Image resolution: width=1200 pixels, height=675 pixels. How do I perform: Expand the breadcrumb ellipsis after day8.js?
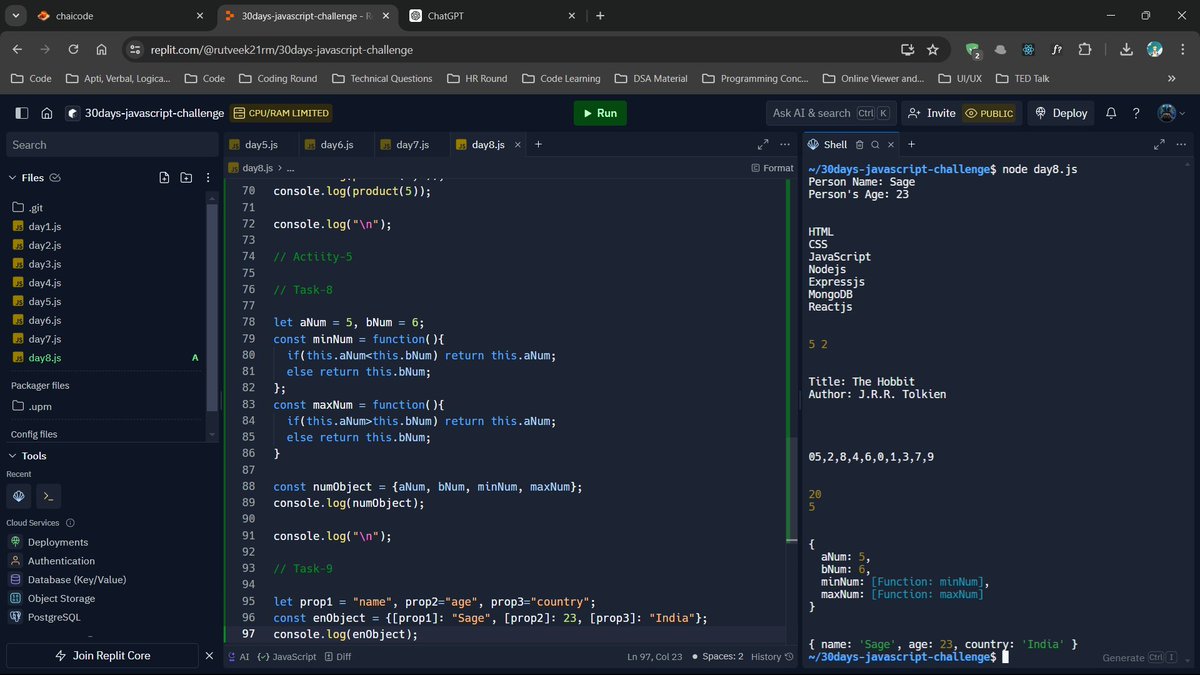291,169
